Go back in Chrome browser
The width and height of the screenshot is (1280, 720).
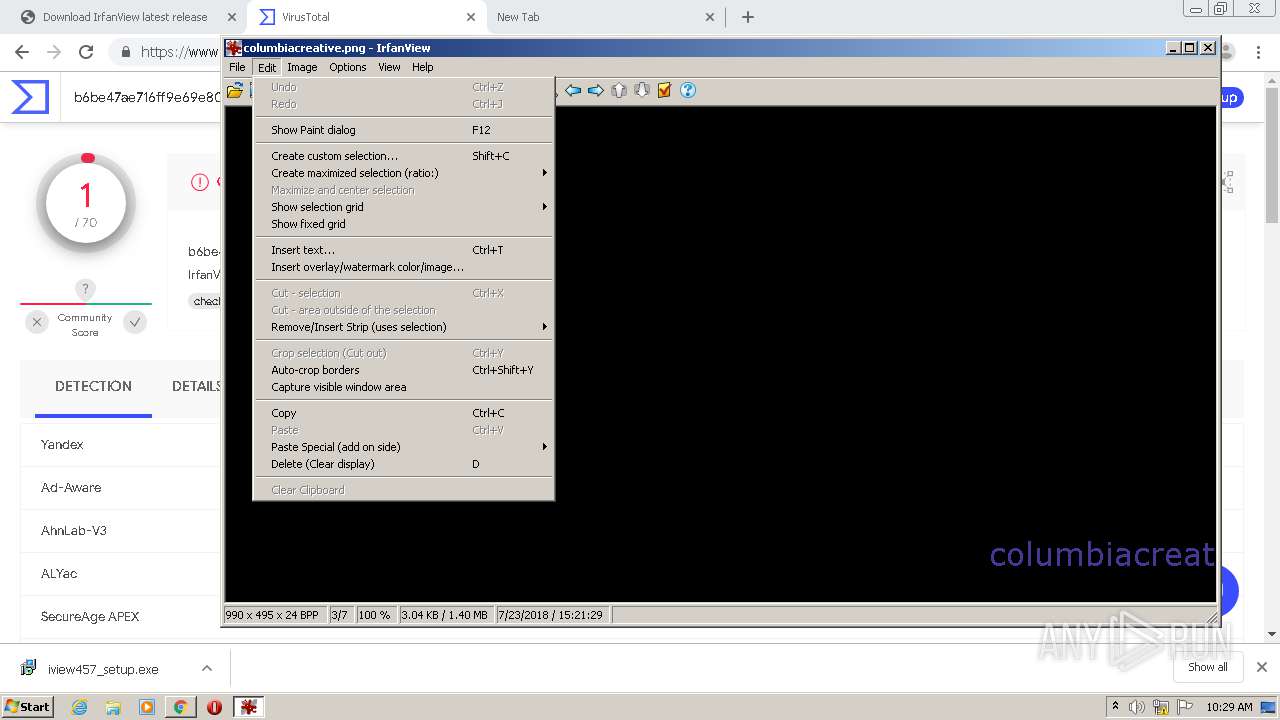tap(21, 52)
